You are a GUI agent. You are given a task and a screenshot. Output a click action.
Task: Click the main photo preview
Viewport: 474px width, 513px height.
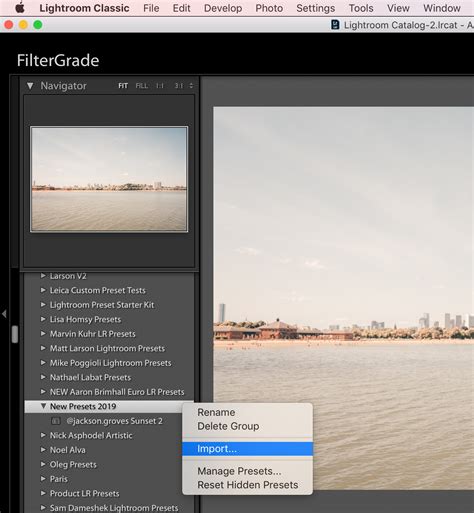pos(344,298)
